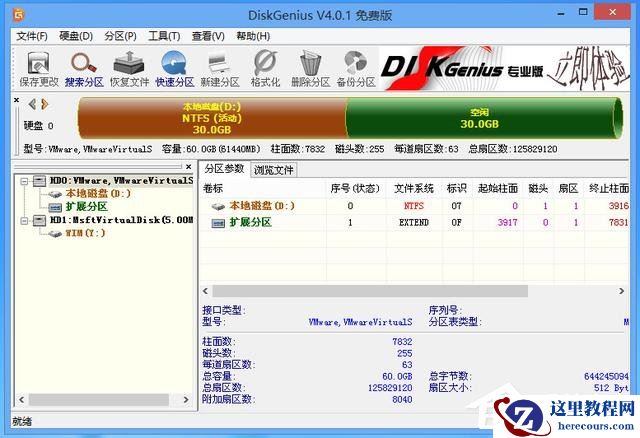Click the partition table horizontal scrollbar thumb
640x438 pixels.
(370, 291)
